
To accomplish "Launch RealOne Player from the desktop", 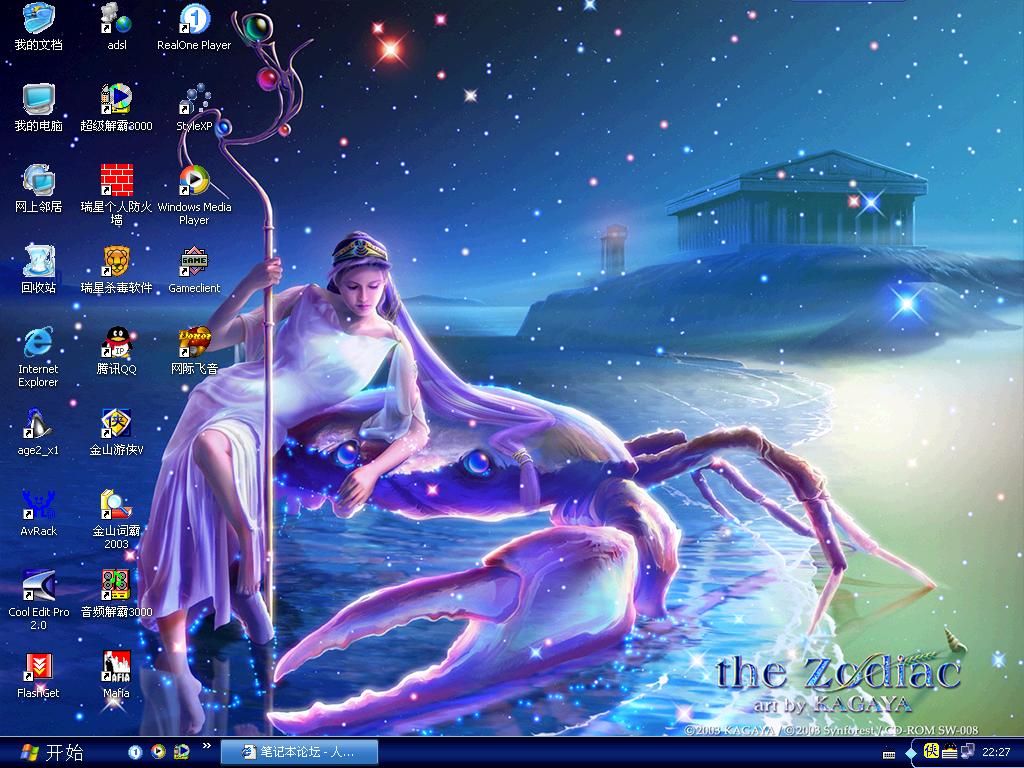I will click(194, 27).
